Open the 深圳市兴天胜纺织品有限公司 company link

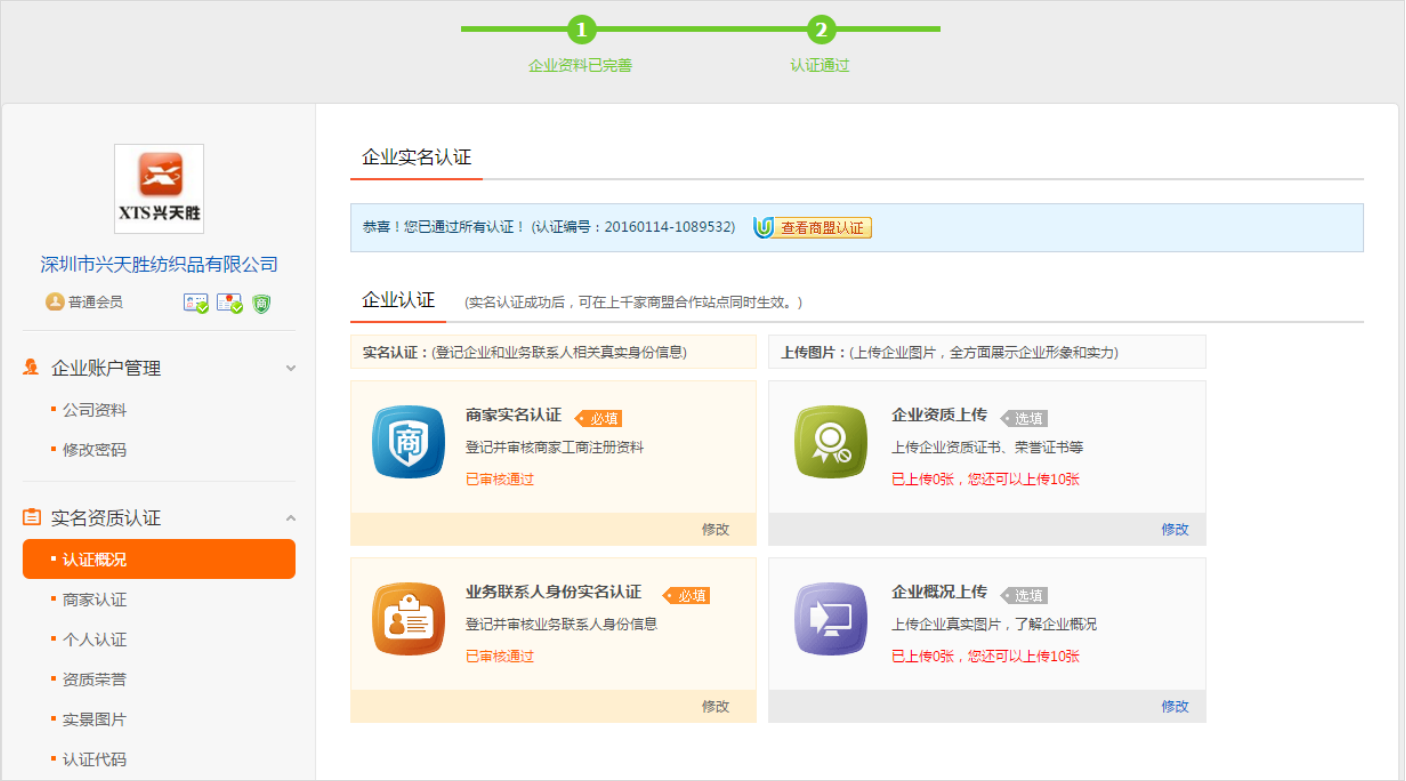pos(159,265)
